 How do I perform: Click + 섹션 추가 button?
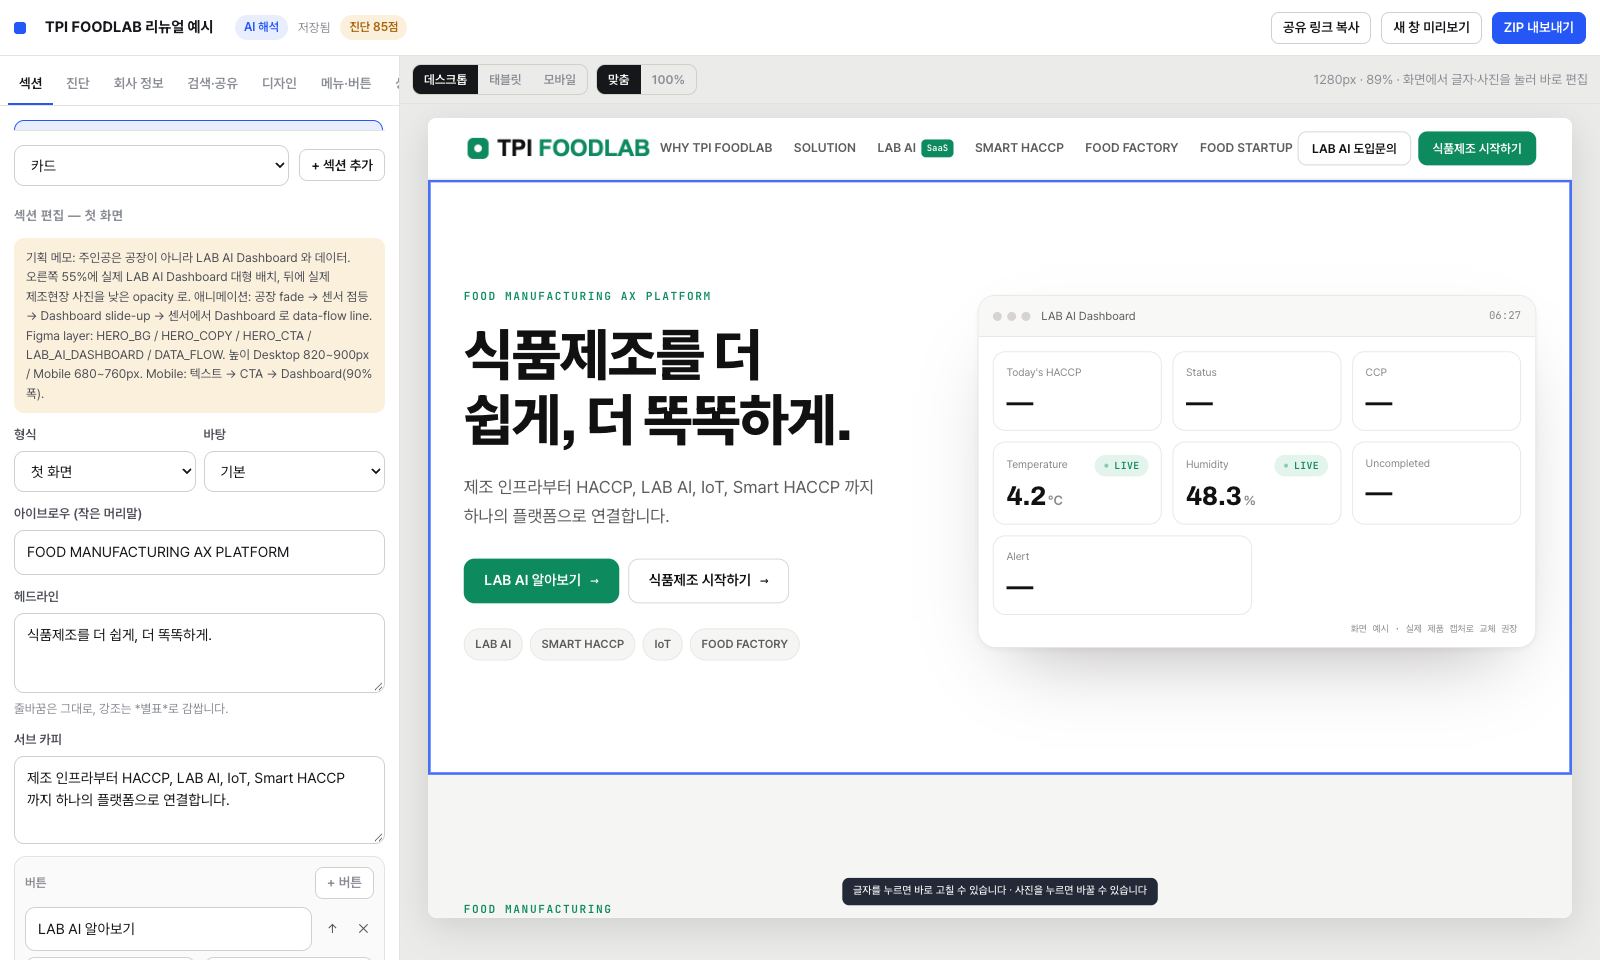(x=342, y=165)
